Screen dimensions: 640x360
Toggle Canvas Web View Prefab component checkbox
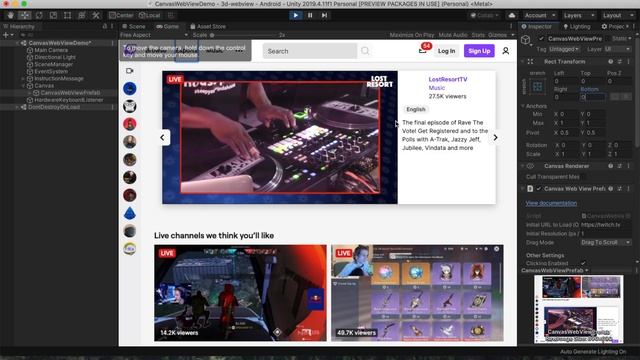(x=539, y=189)
